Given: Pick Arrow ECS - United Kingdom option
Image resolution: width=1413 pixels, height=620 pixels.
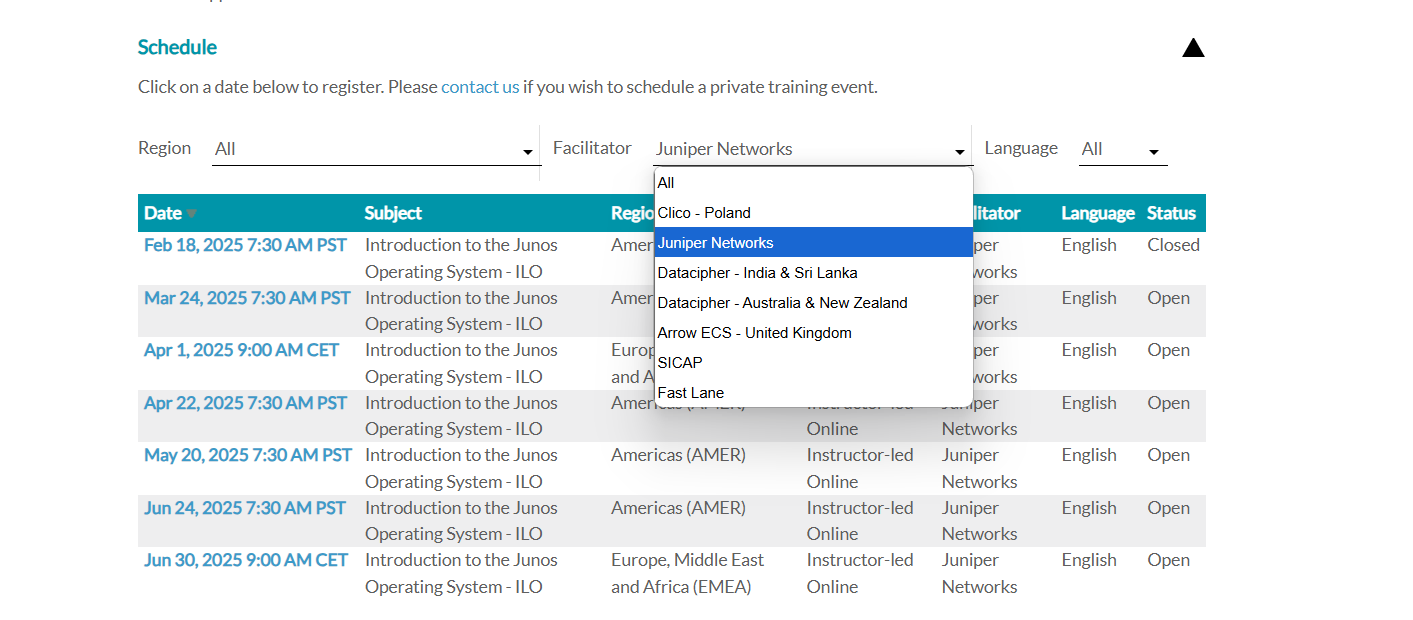Looking at the screenshot, I should coord(813,333).
